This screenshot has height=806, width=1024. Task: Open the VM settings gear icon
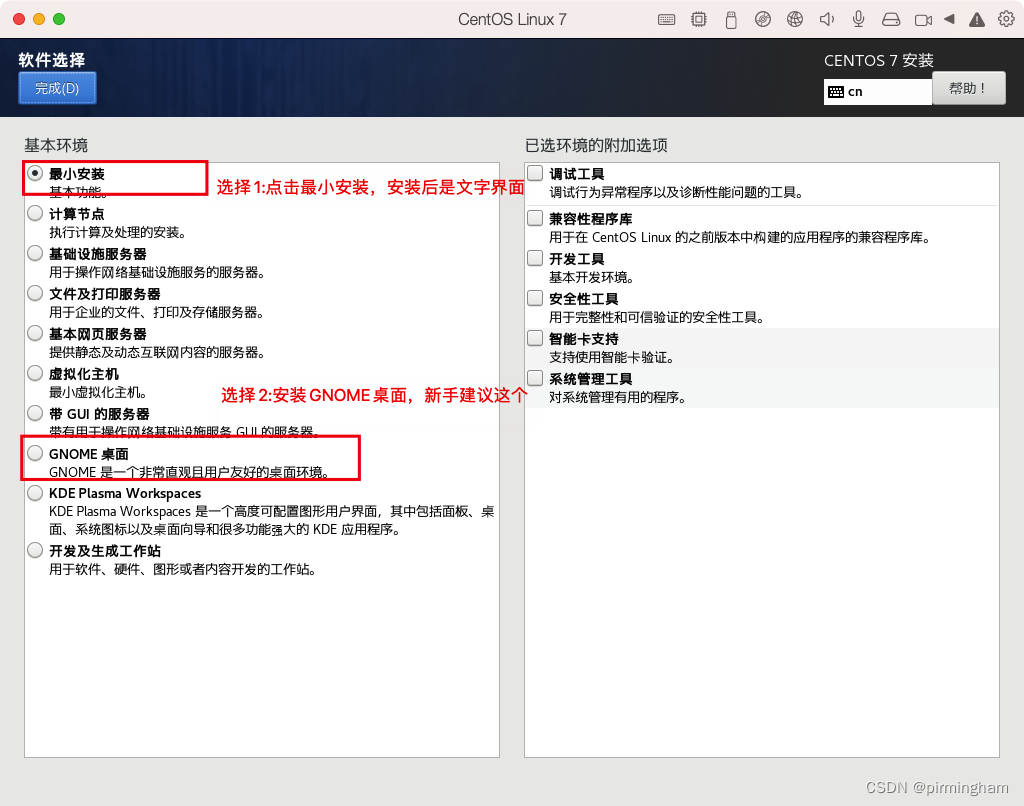coord(1006,19)
